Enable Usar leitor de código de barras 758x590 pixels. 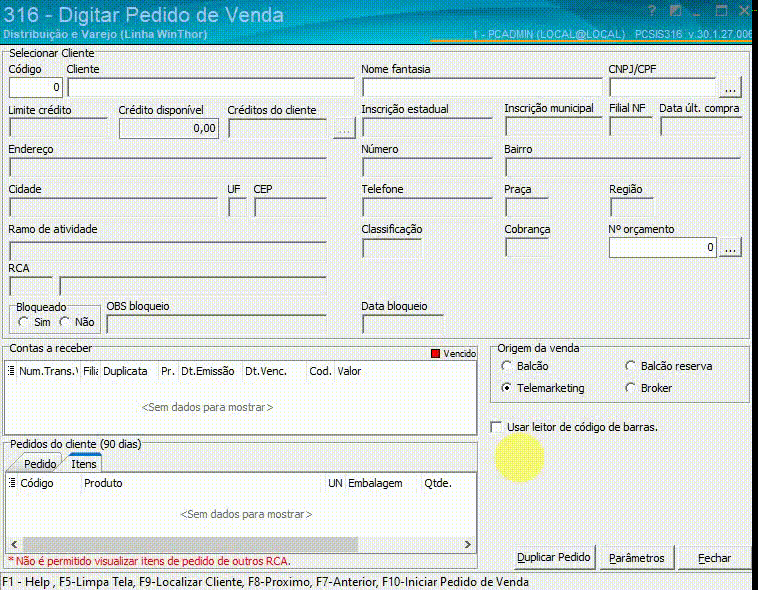pyautogui.click(x=496, y=427)
